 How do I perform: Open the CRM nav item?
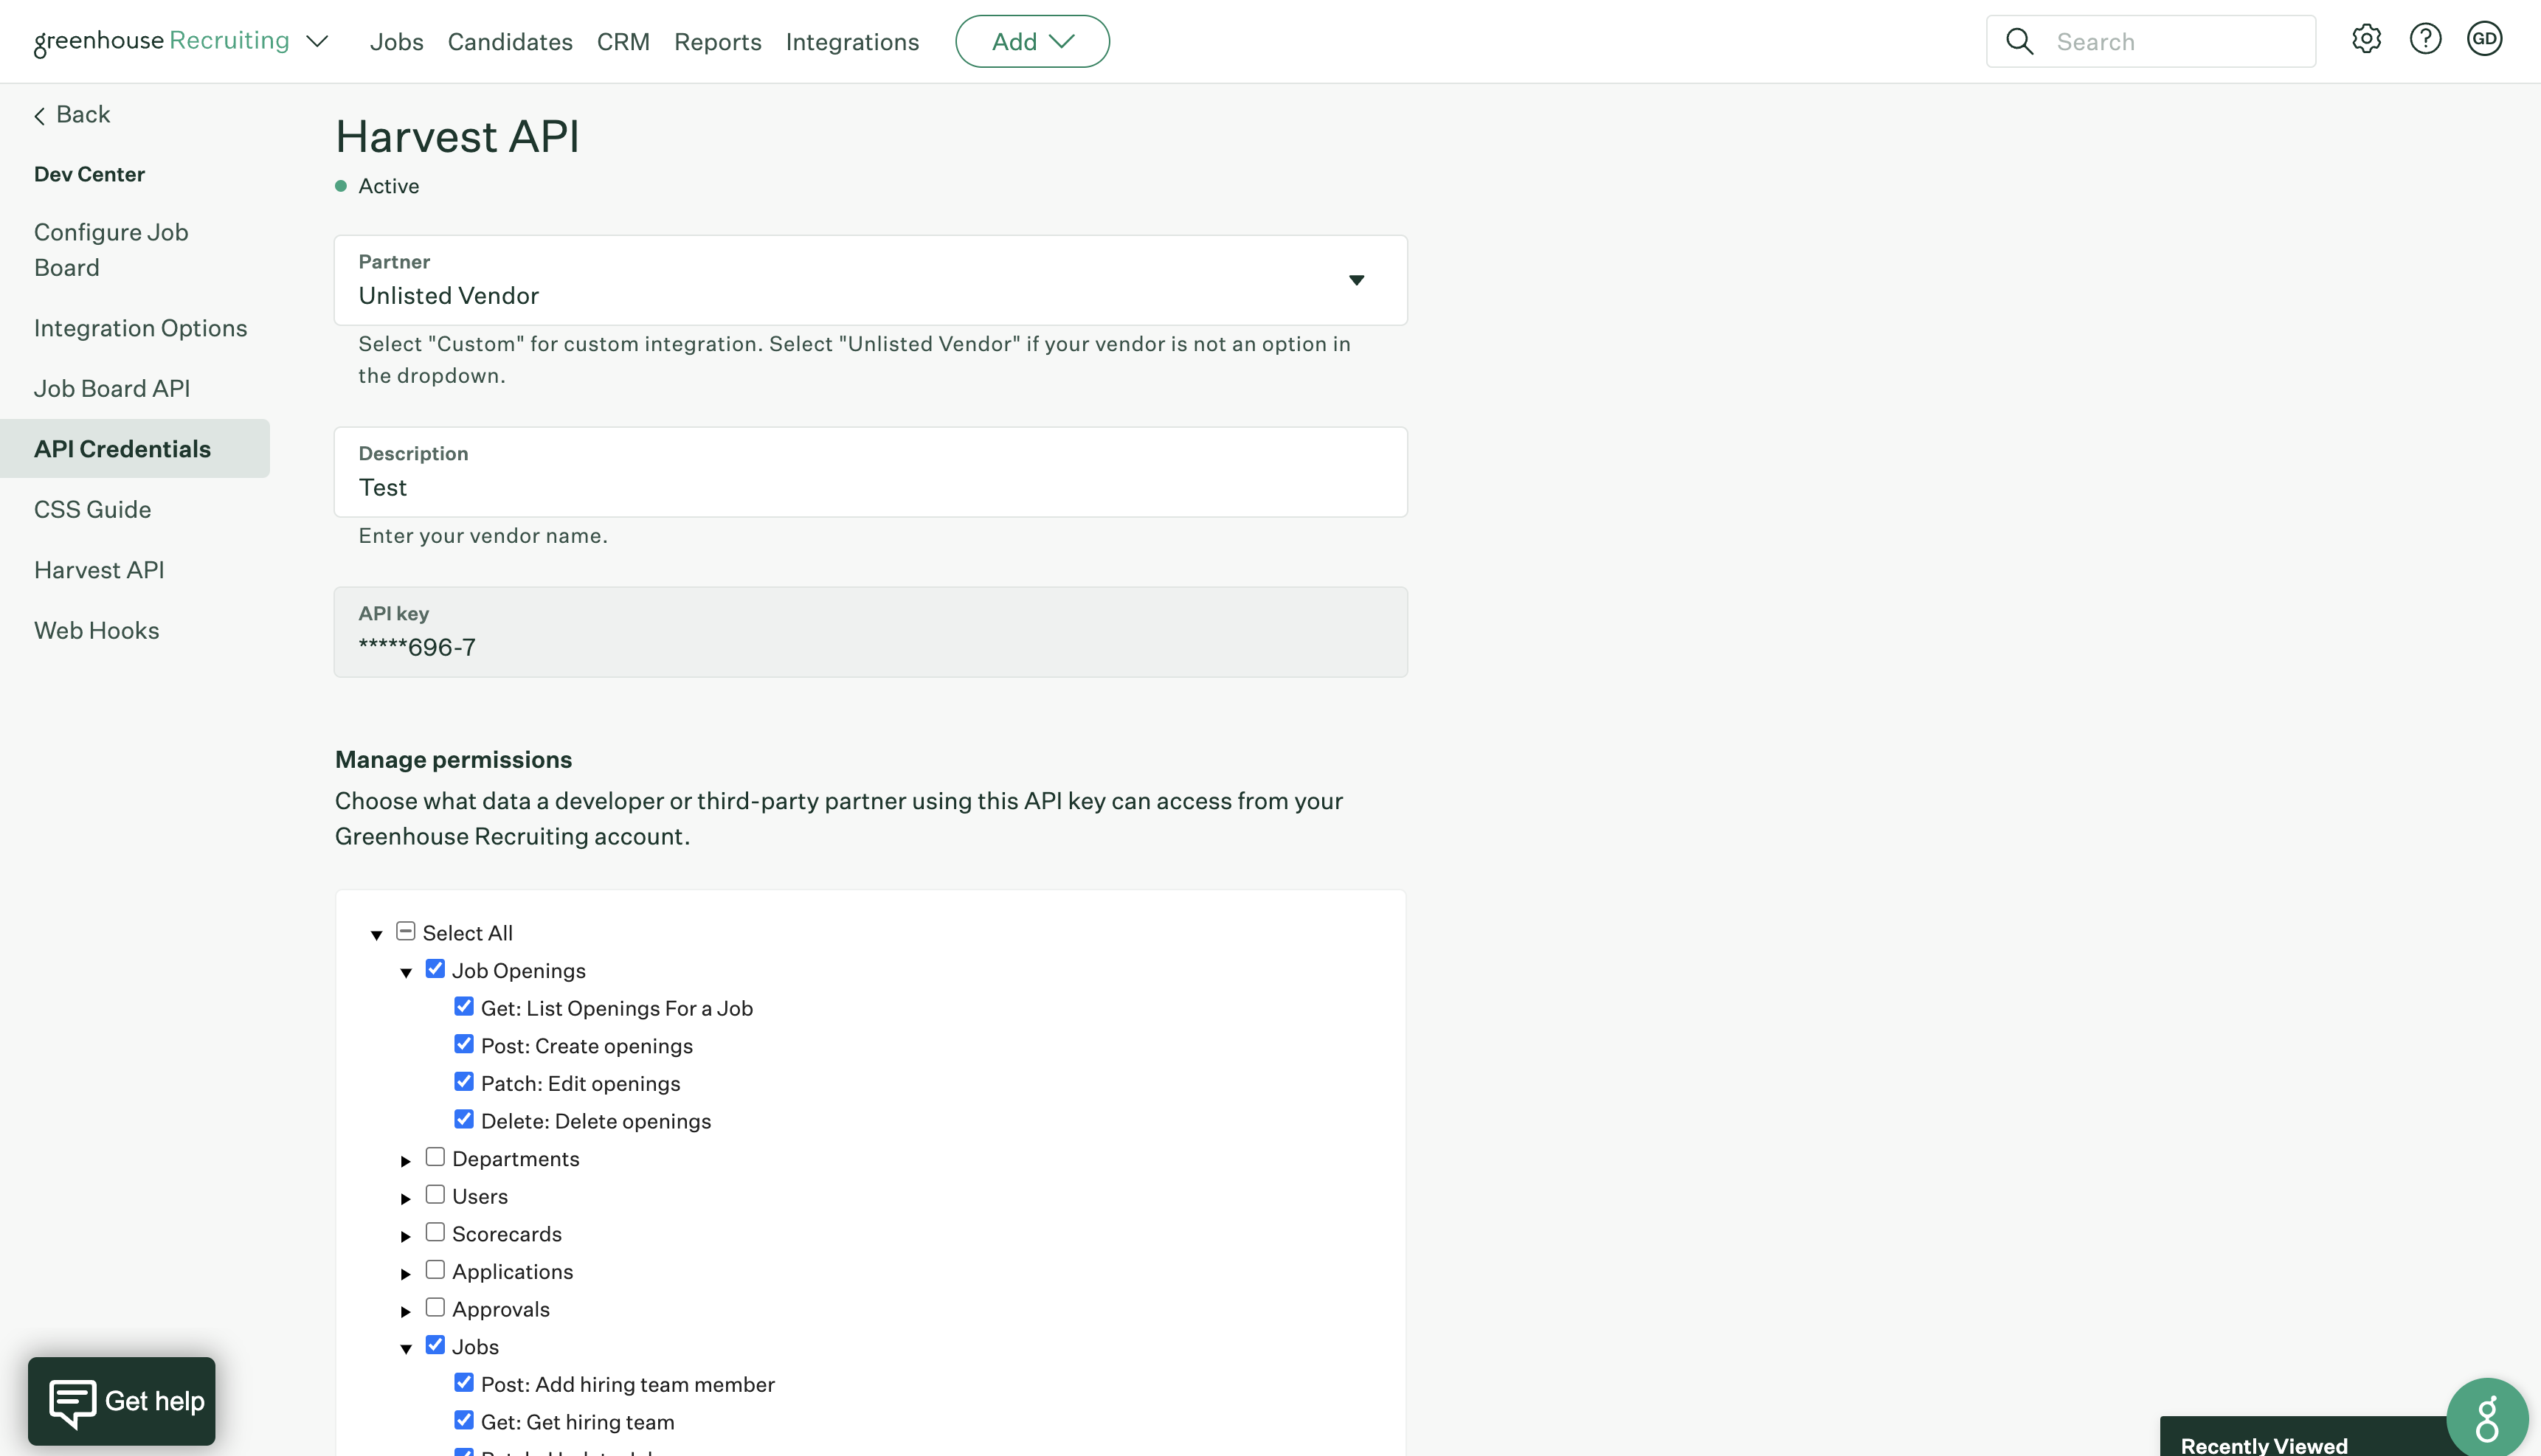[623, 41]
